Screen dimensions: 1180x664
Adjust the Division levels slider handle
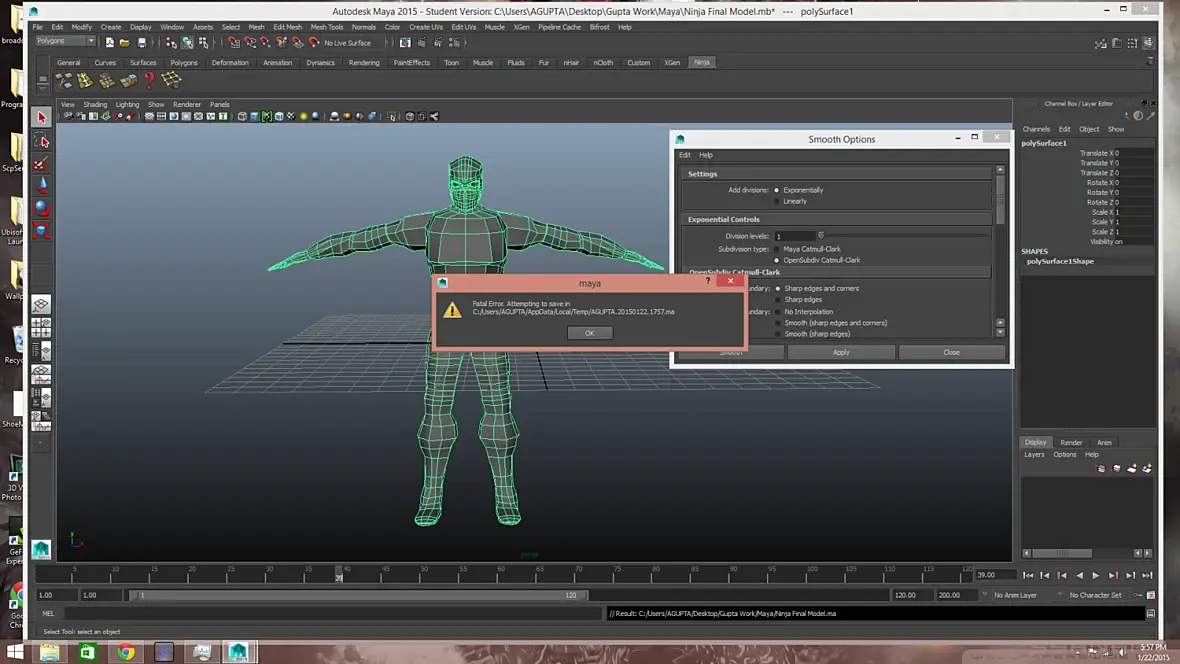click(x=821, y=236)
